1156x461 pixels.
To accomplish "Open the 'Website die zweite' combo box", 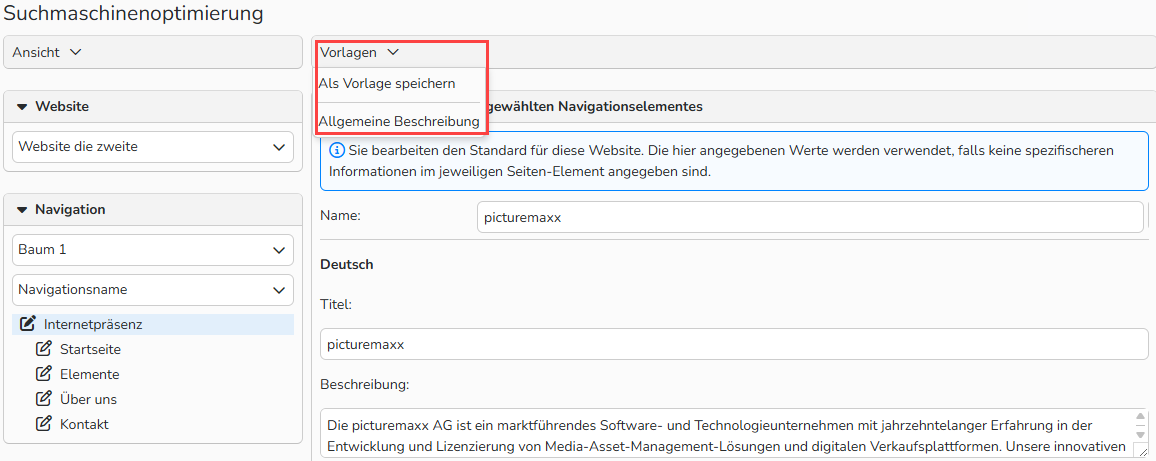I will (x=153, y=147).
